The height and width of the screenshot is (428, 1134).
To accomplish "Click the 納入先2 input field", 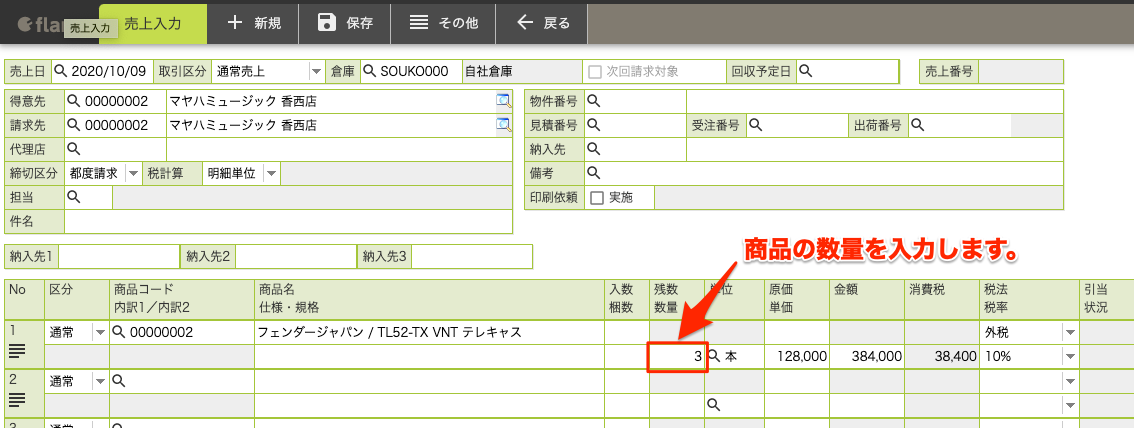I will [296, 256].
